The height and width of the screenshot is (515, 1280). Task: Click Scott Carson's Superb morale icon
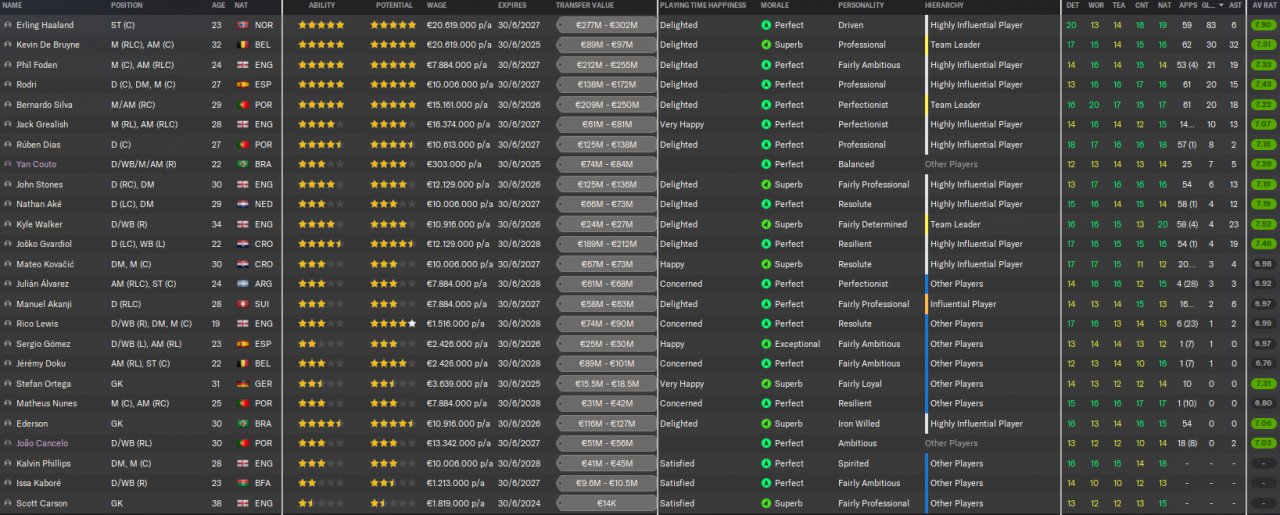[766, 503]
